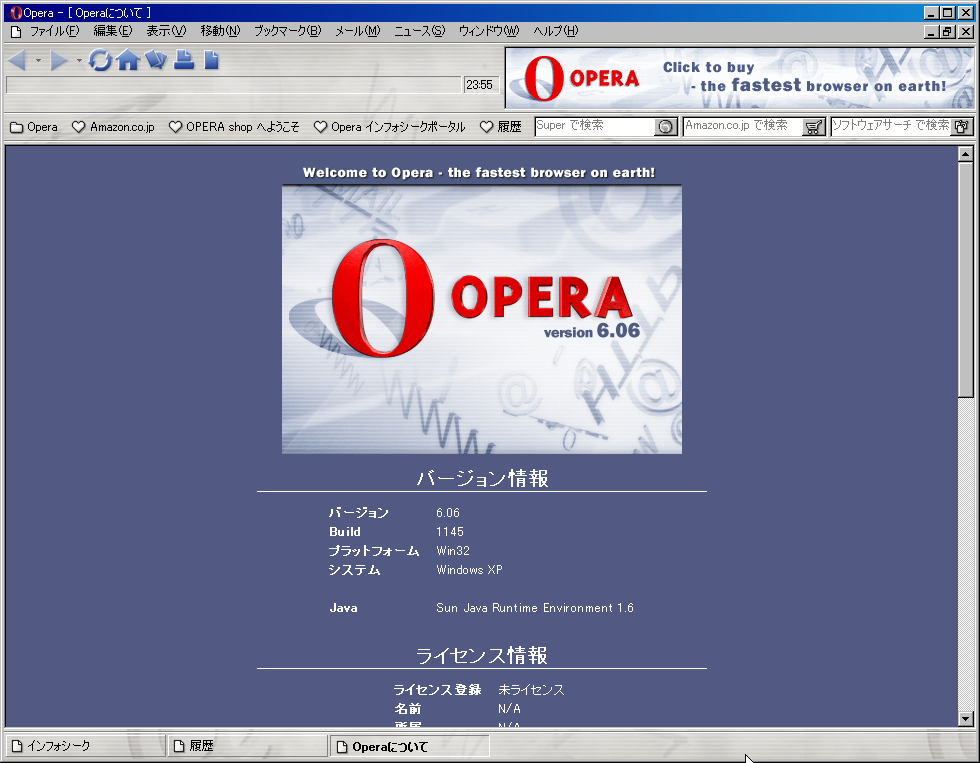This screenshot has width=980, height=763.
Task: Minimize the inner document window
Action: 931,31
